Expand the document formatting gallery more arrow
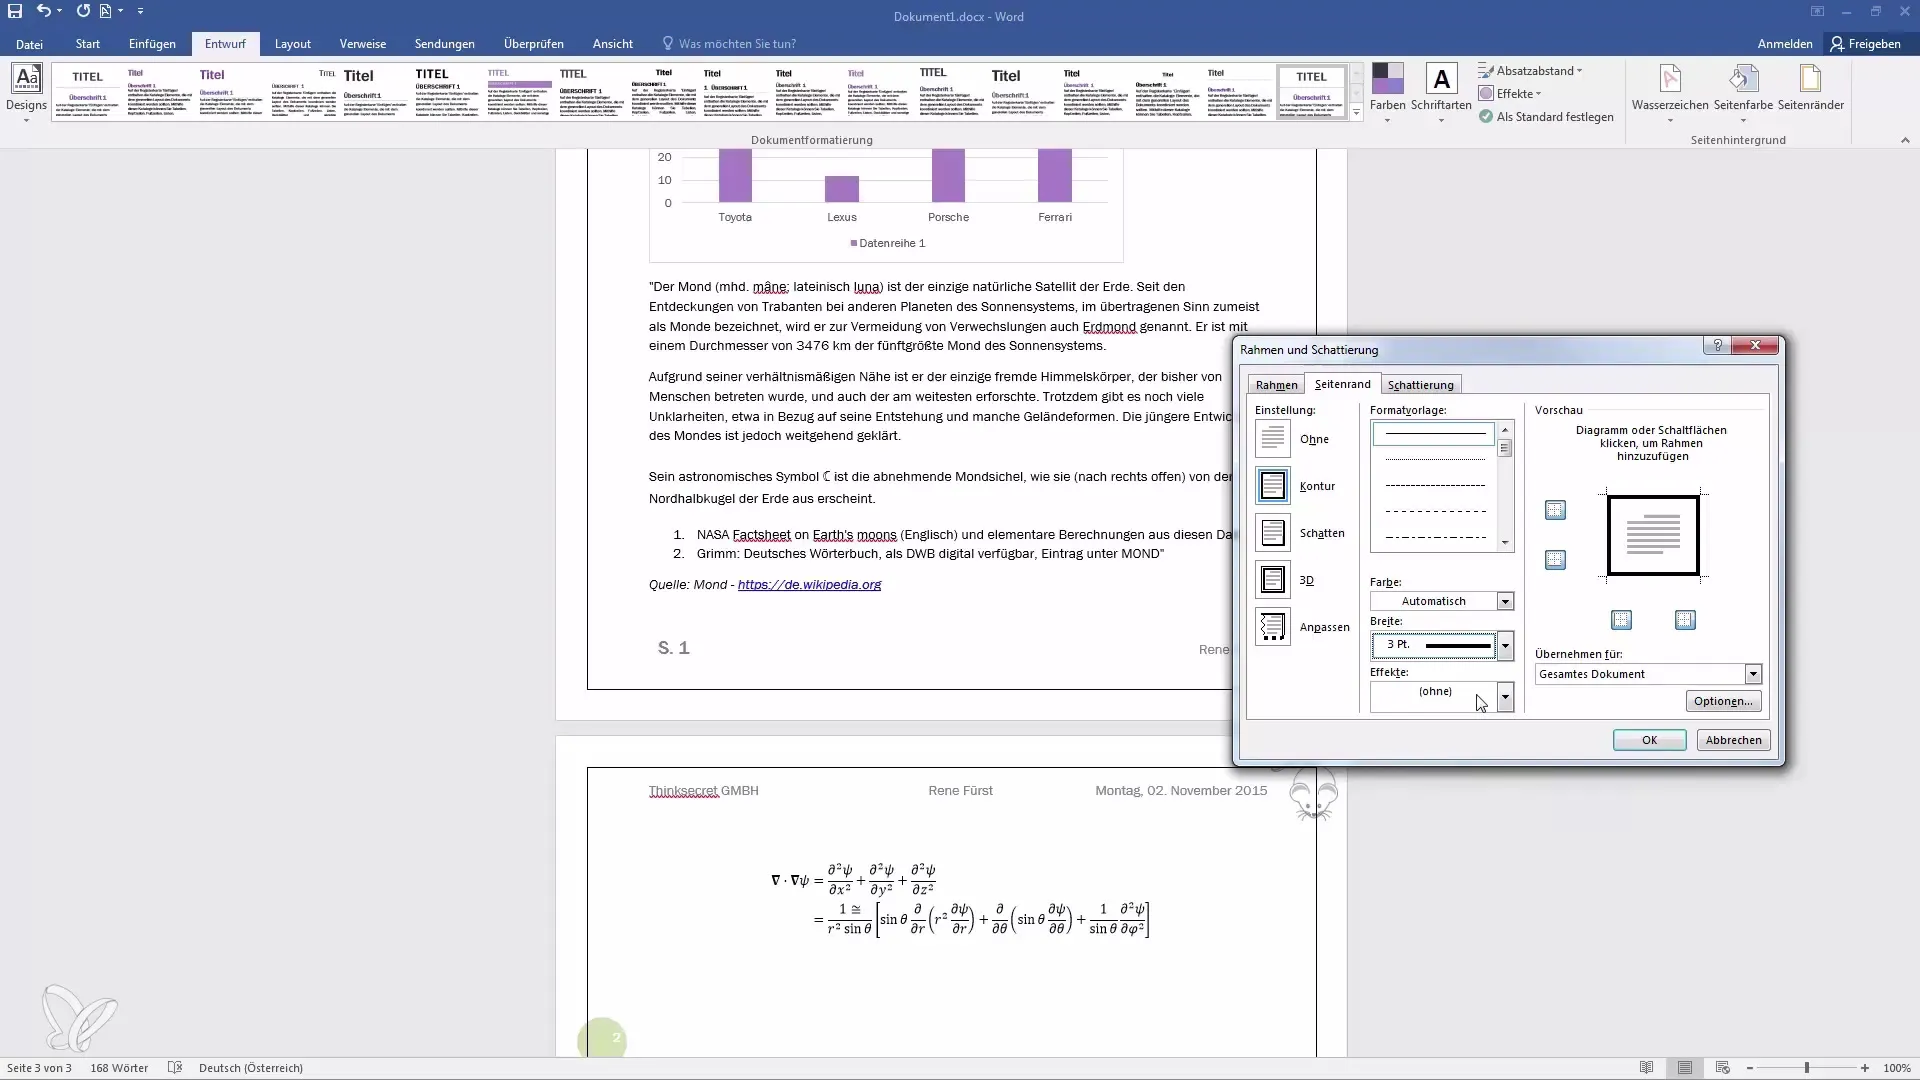The width and height of the screenshot is (1920, 1080). pyautogui.click(x=1356, y=113)
